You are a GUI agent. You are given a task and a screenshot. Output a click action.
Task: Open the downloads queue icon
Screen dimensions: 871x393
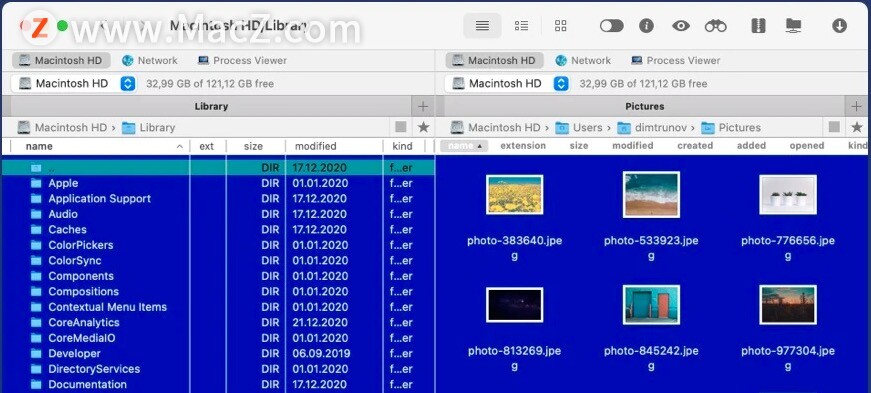(839, 26)
